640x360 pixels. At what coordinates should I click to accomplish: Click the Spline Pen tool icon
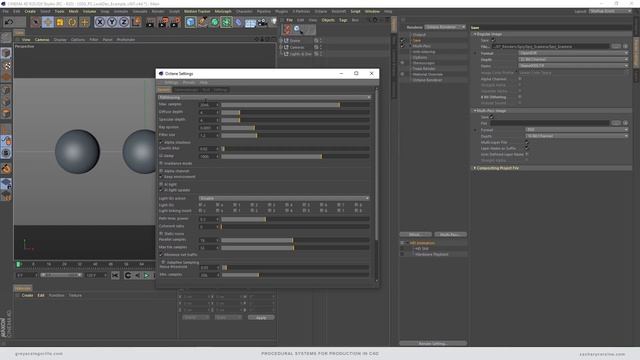(202, 22)
